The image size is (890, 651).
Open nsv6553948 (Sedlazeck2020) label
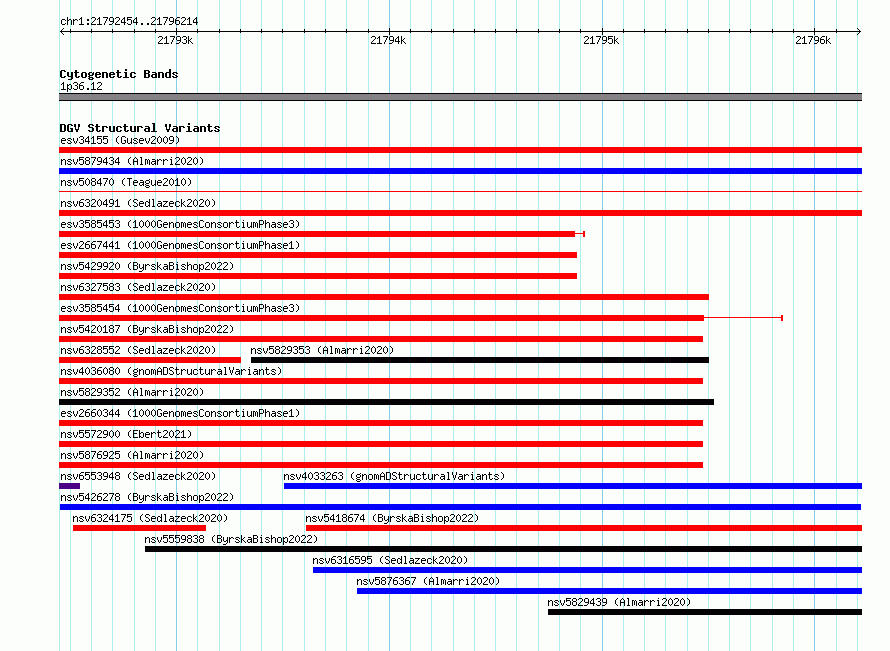(138, 476)
